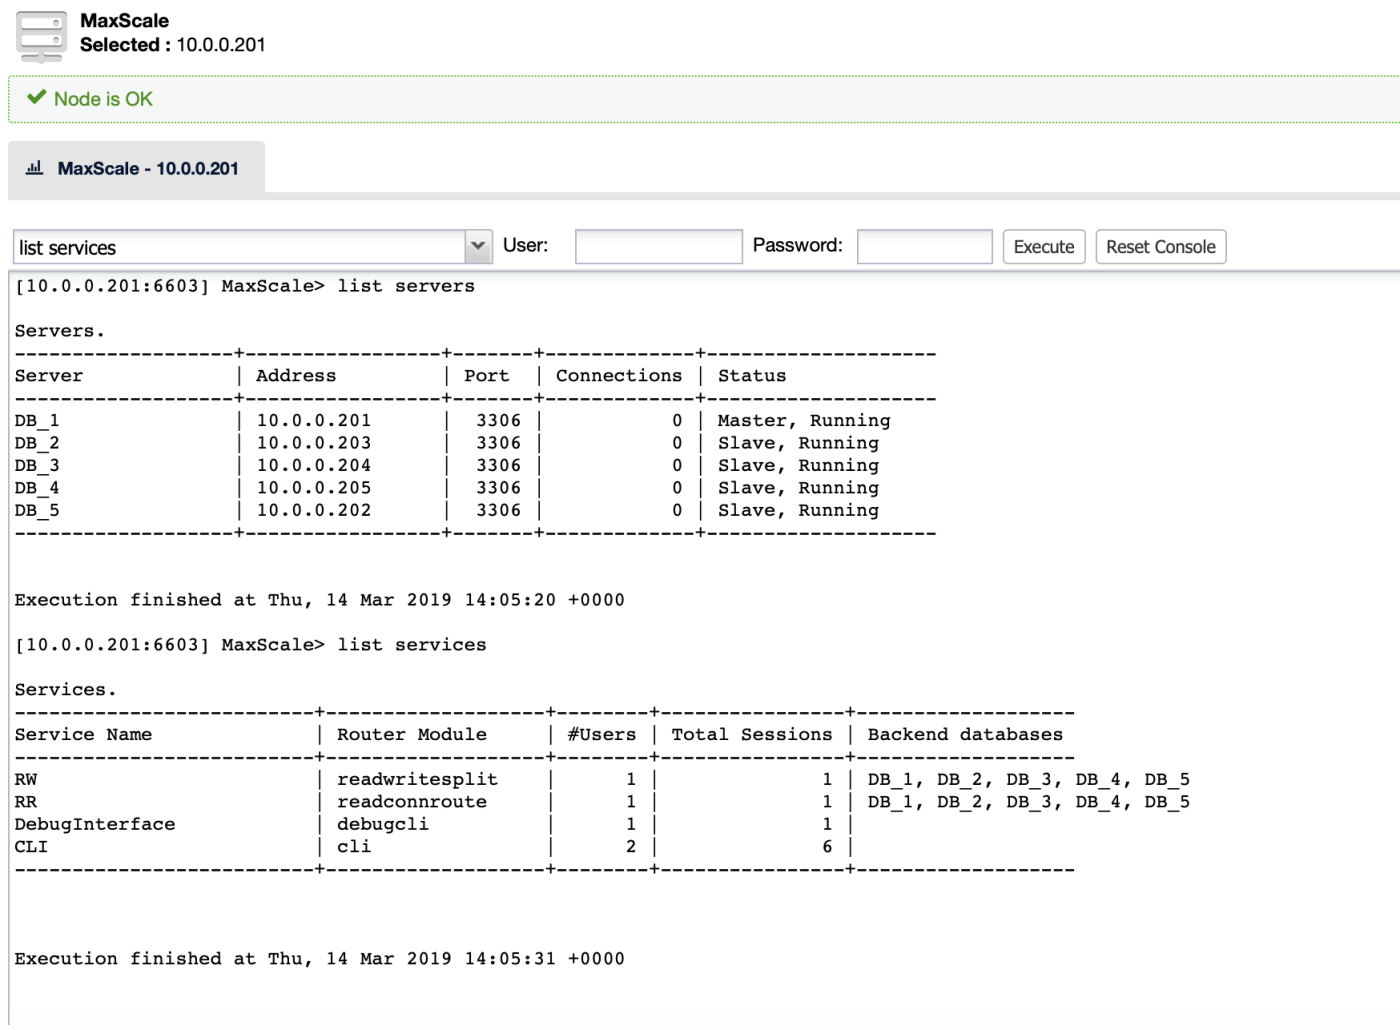Switch to the MaxScale - 10.0.0.201 tab
Image resolution: width=1400 pixels, height=1030 pixels.
(148, 167)
